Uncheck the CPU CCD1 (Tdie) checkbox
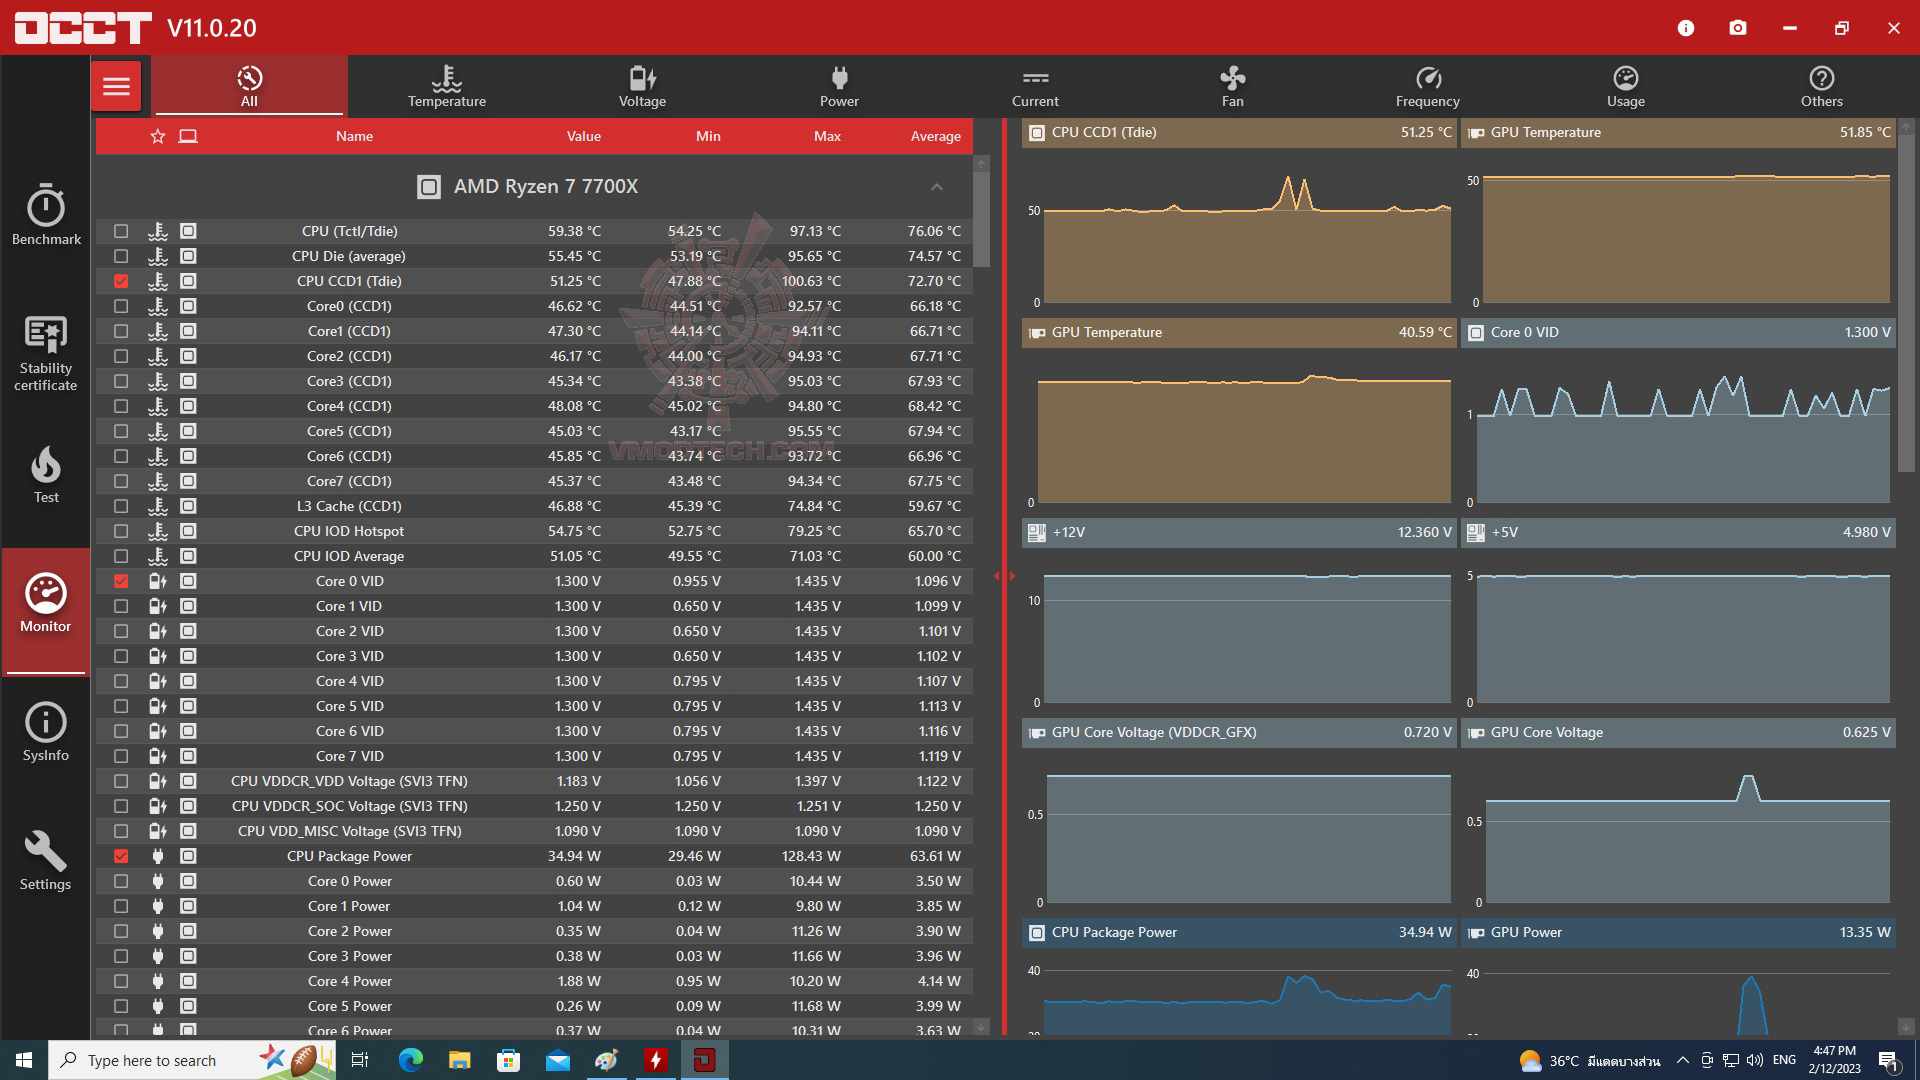Viewport: 1920px width, 1080px height. (121, 281)
